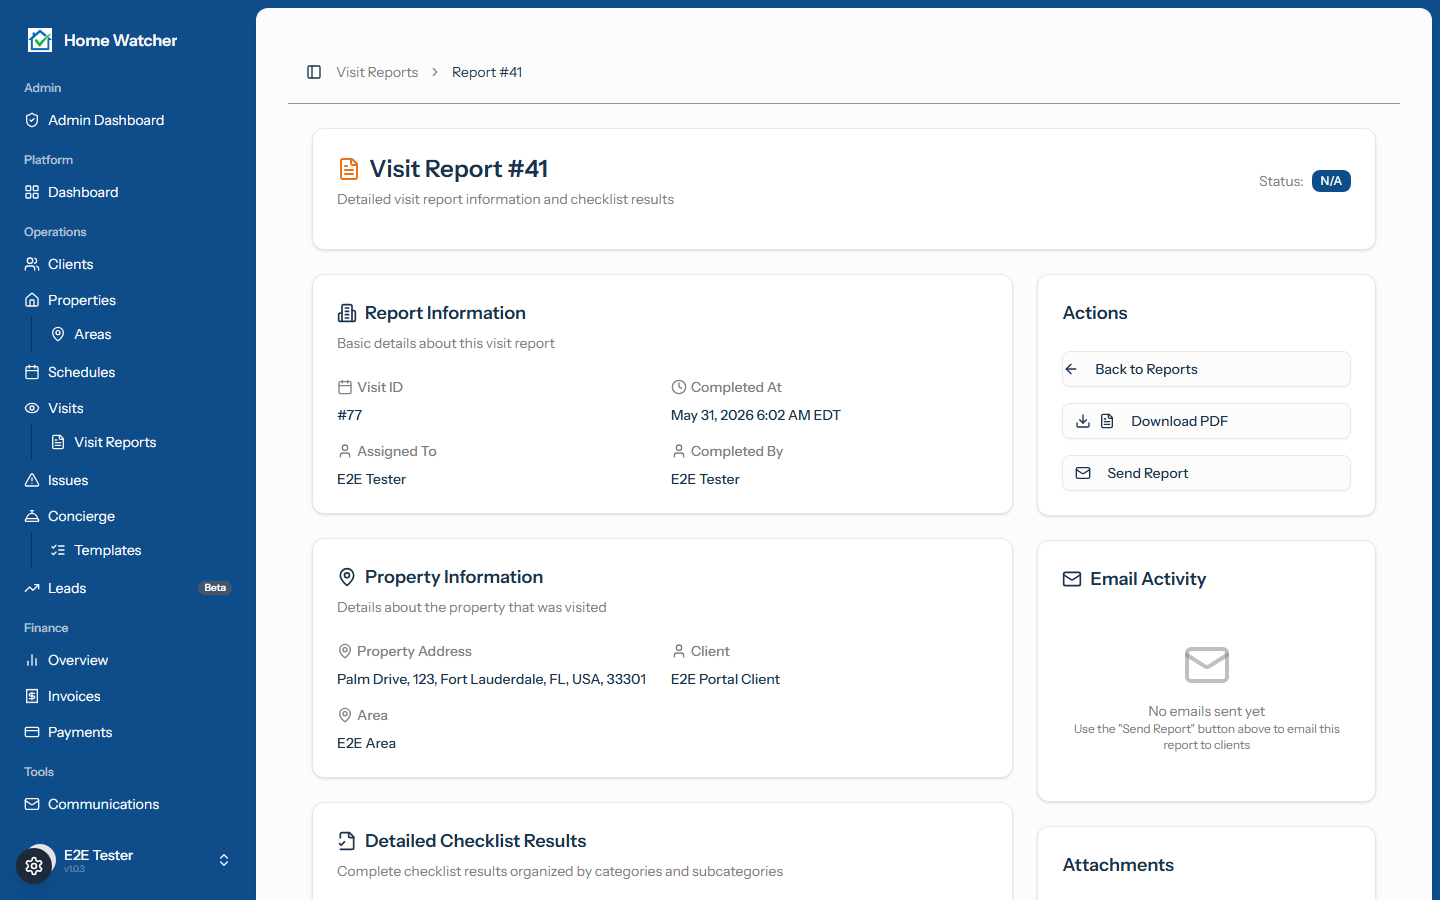The height and width of the screenshot is (900, 1440).
Task: Click the Email Activity envelope heading icon
Action: coord(1072,579)
